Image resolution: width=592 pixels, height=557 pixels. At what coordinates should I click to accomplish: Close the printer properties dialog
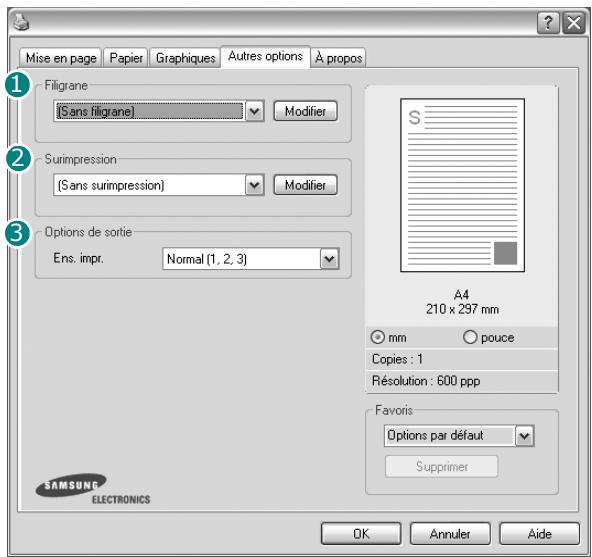click(574, 23)
